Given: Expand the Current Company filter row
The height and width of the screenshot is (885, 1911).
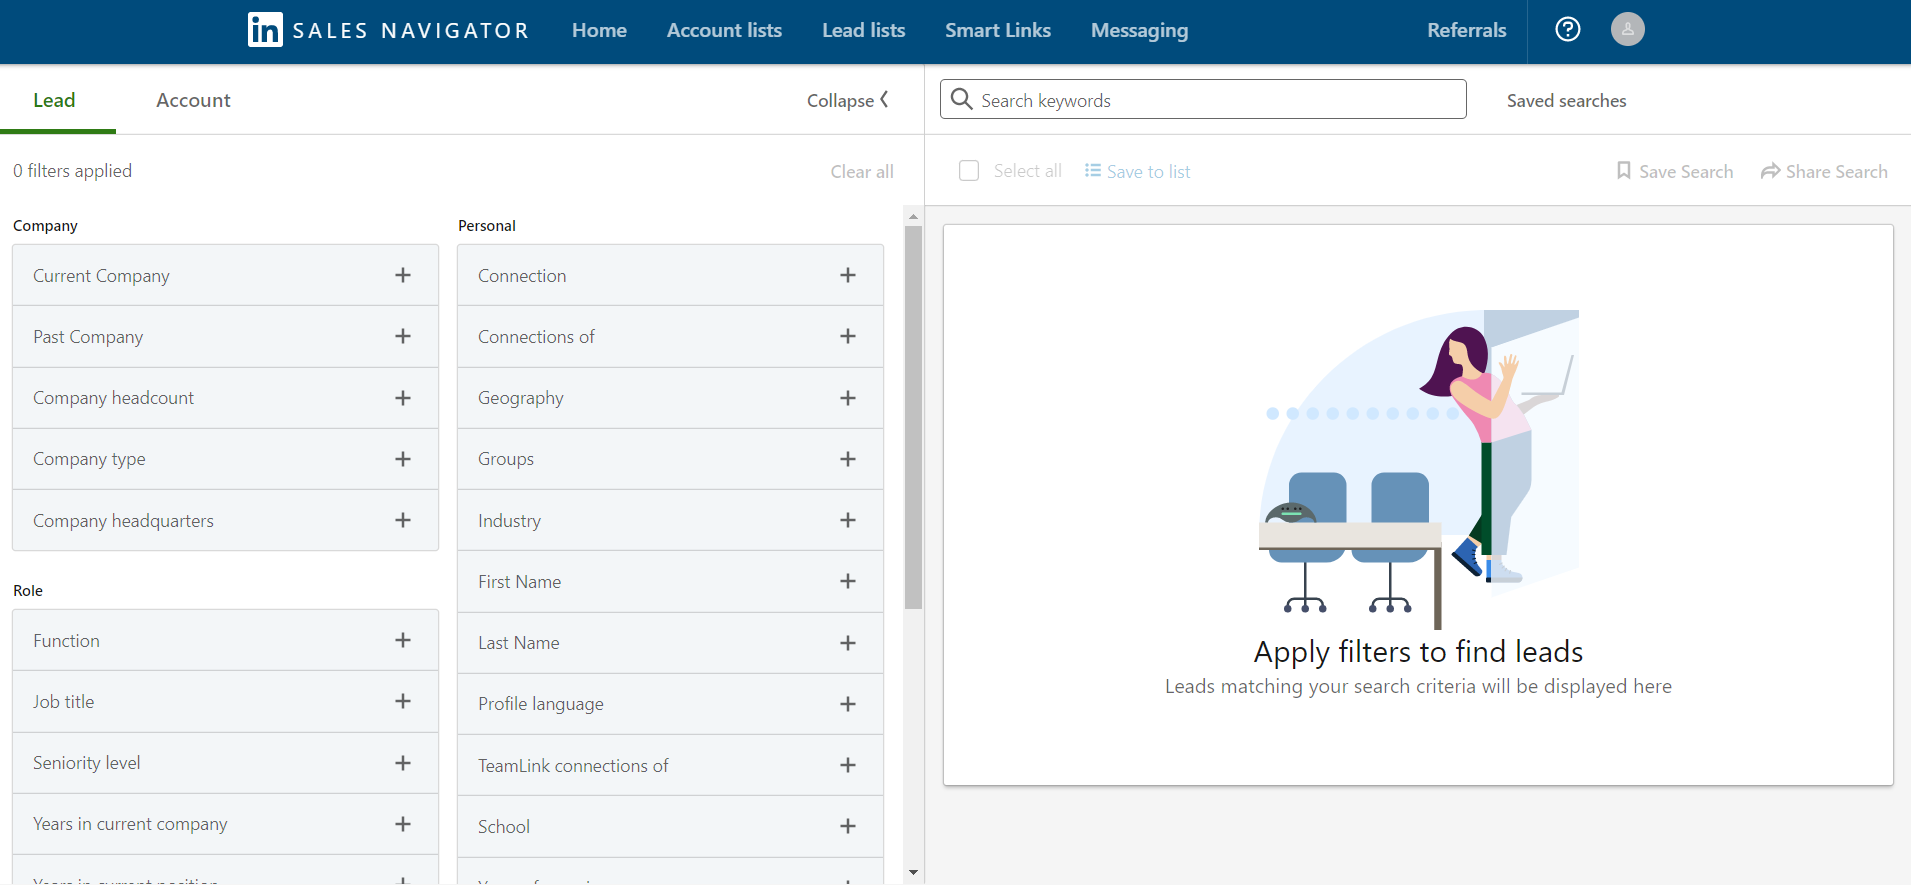Looking at the screenshot, I should (225, 275).
